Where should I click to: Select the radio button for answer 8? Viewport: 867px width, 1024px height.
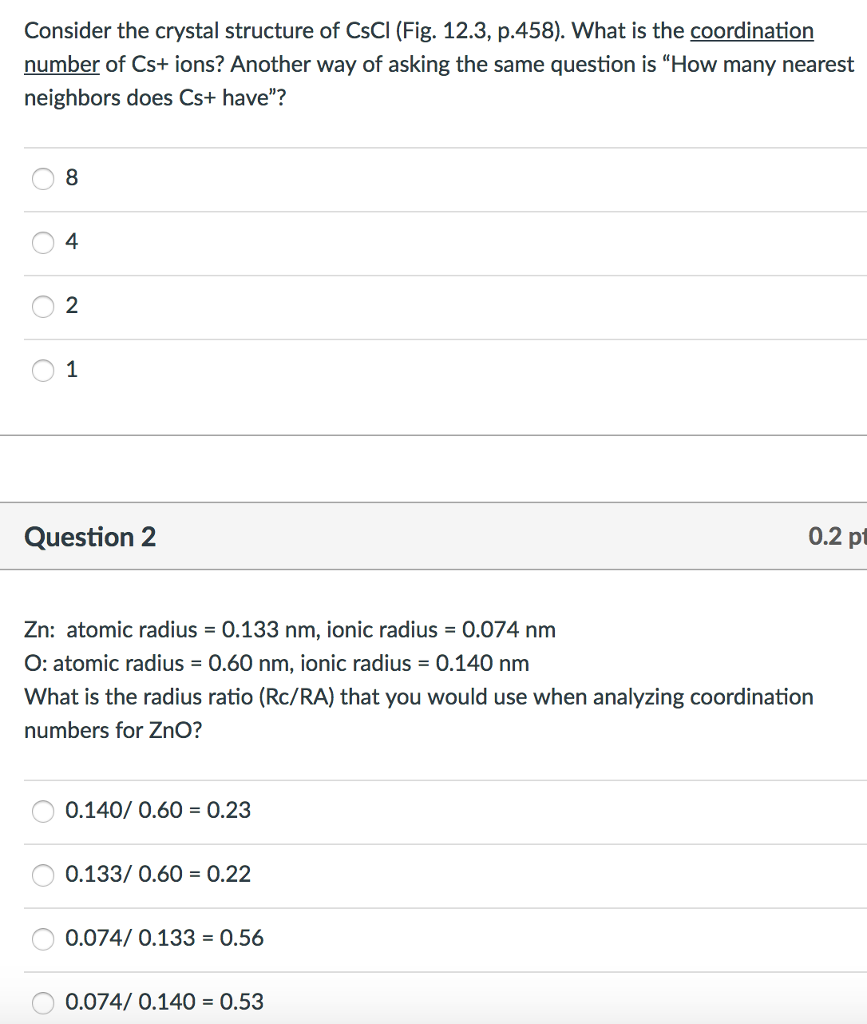43,179
